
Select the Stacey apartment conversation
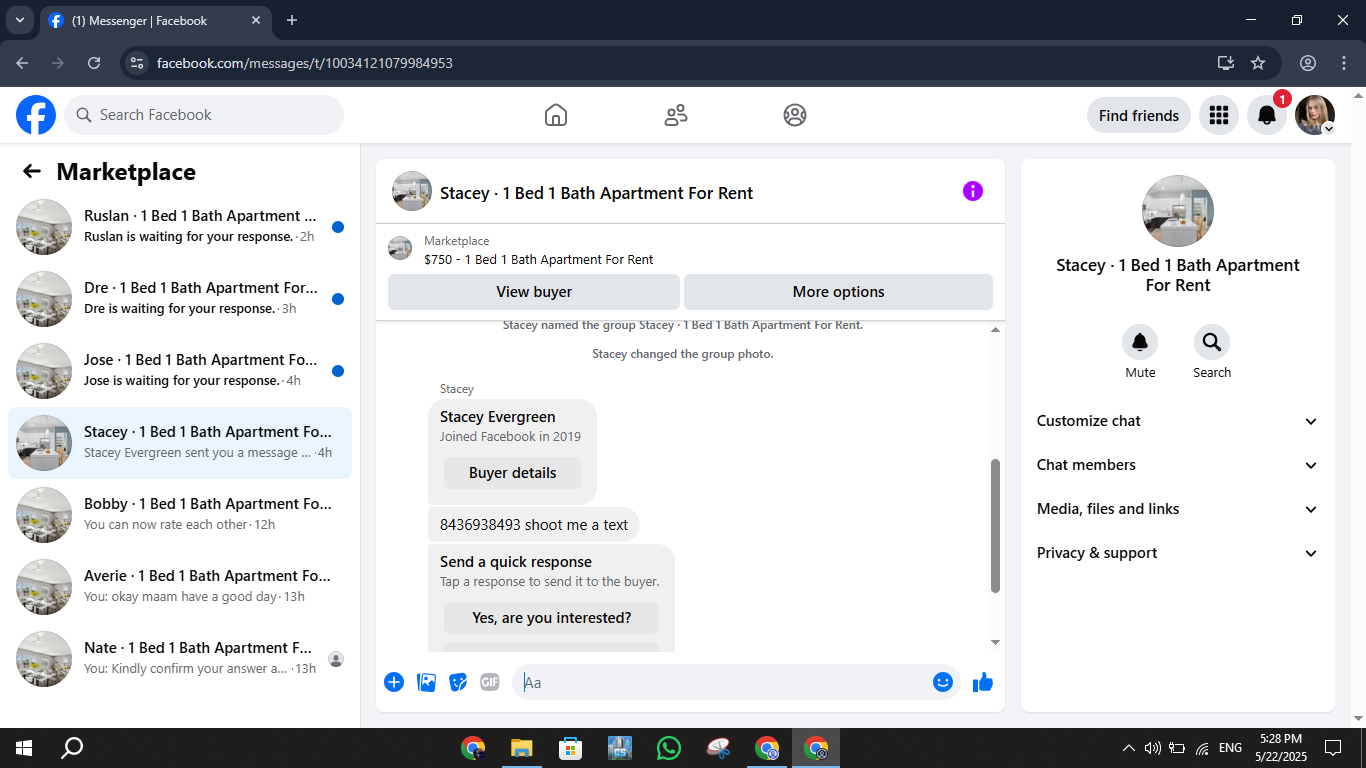(180, 443)
